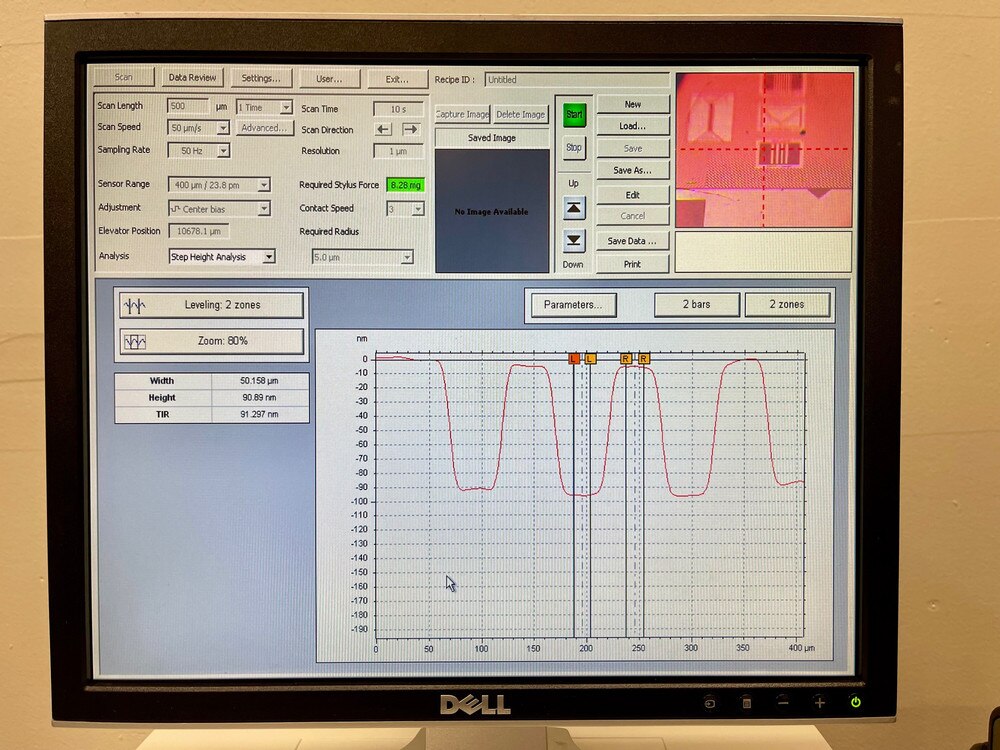
Task: Toggle the 2 zones cursor mode
Action: (x=787, y=304)
